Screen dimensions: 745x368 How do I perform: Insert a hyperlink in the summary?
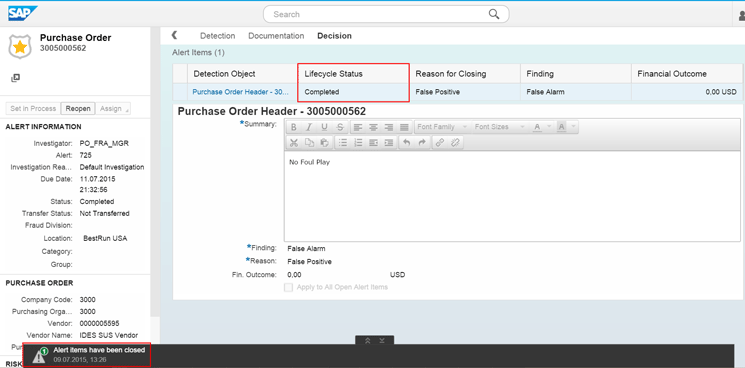click(439, 143)
